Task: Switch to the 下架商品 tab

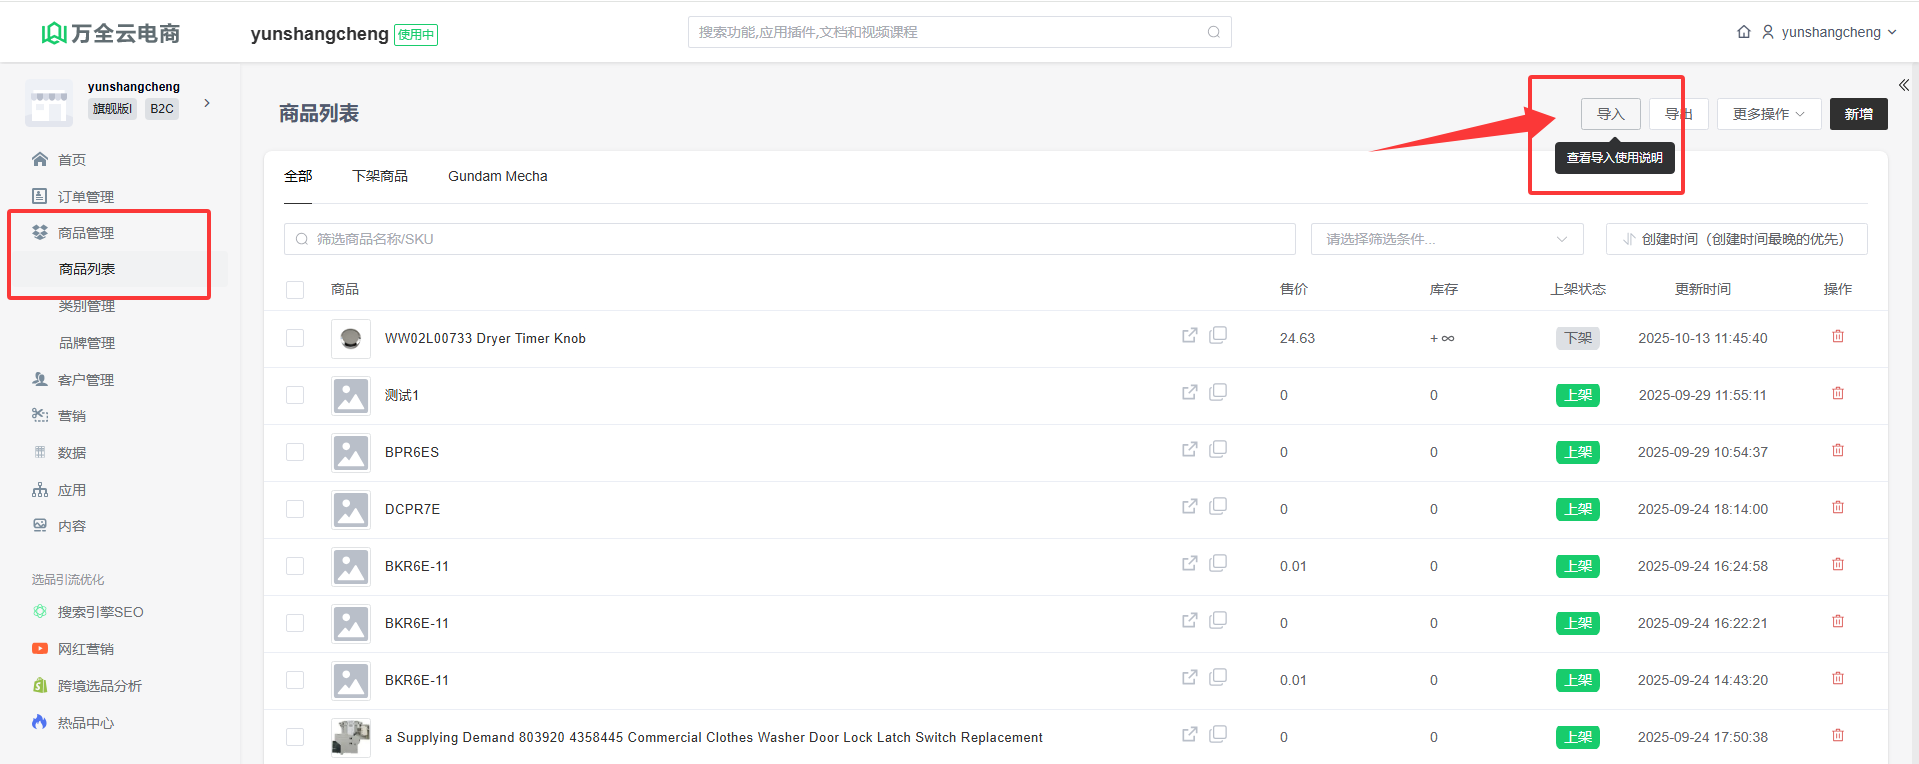Action: [x=380, y=176]
